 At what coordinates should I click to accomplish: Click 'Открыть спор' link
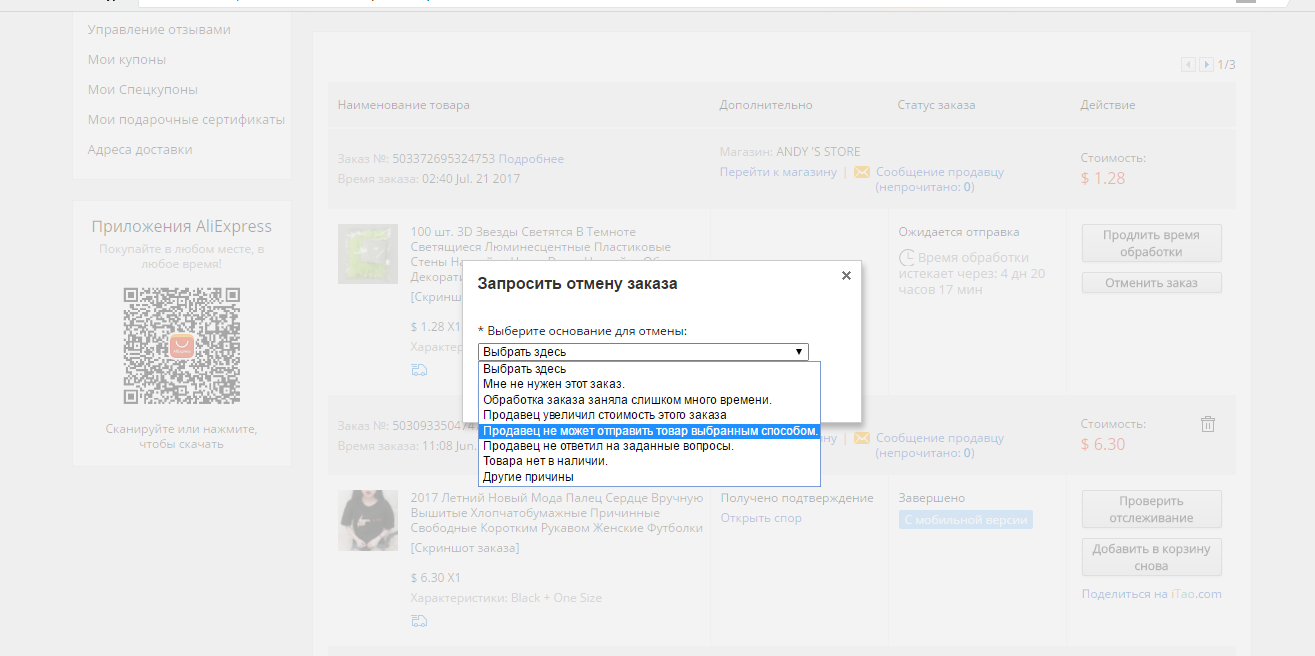(760, 518)
